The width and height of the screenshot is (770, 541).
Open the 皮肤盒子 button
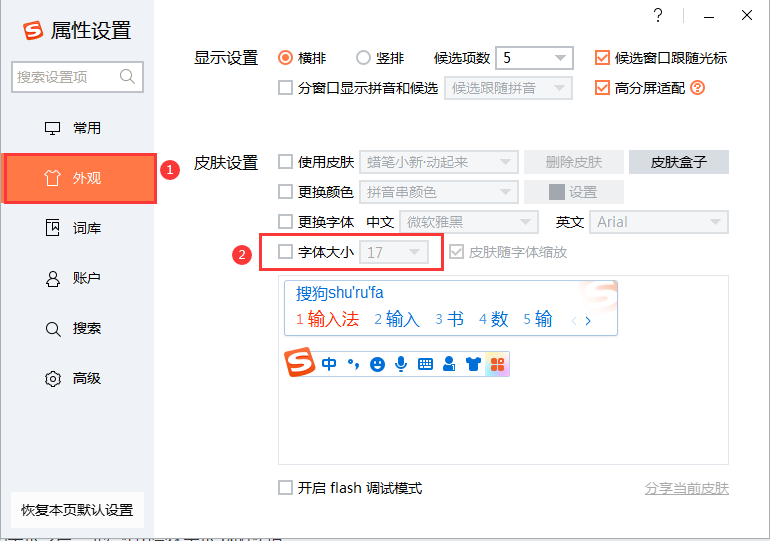(x=679, y=162)
